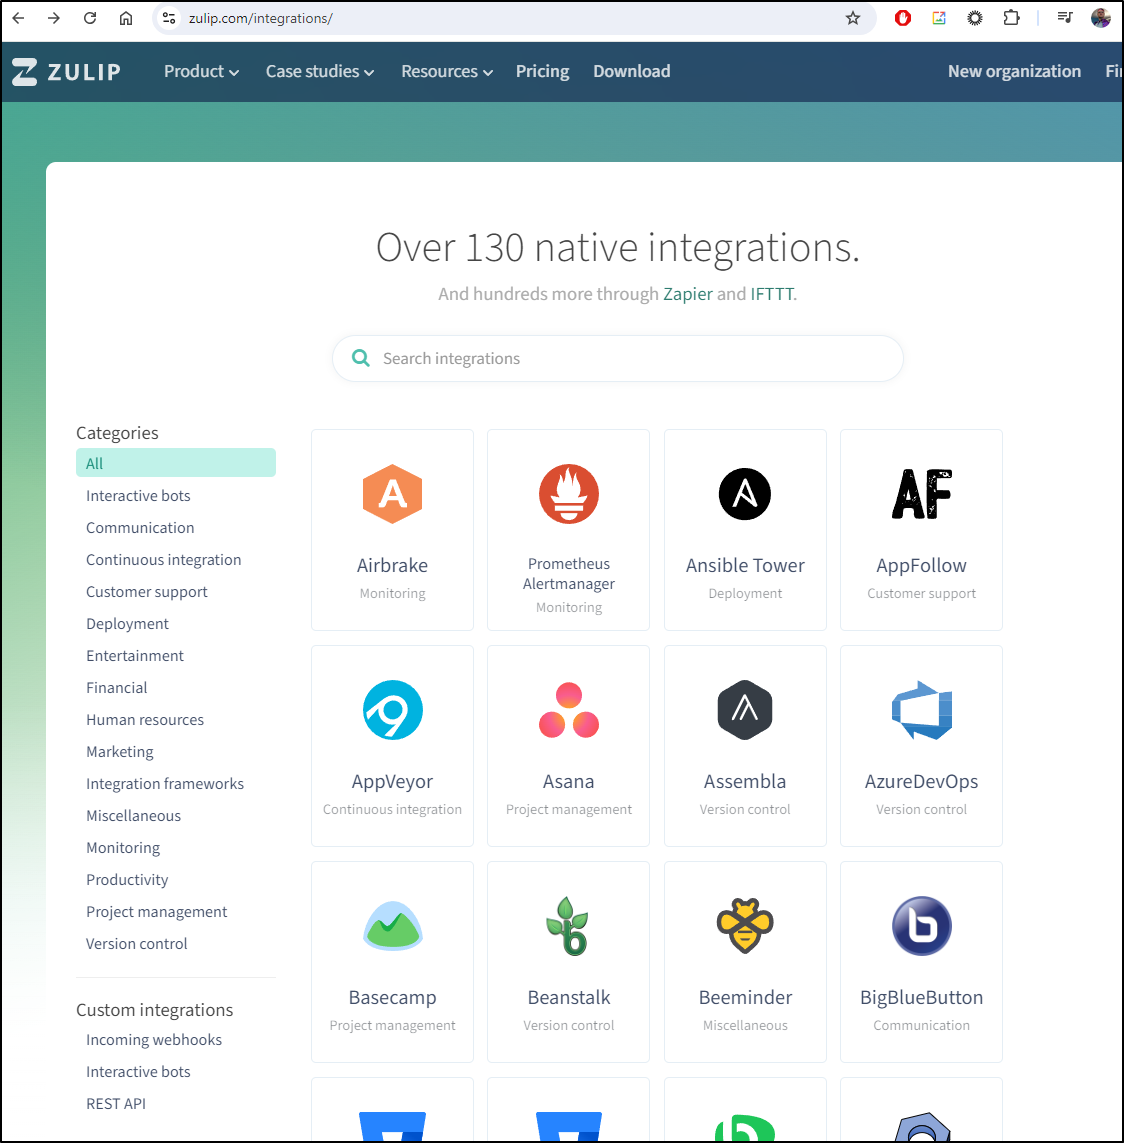Click the 'Basecamp' card title

(392, 998)
